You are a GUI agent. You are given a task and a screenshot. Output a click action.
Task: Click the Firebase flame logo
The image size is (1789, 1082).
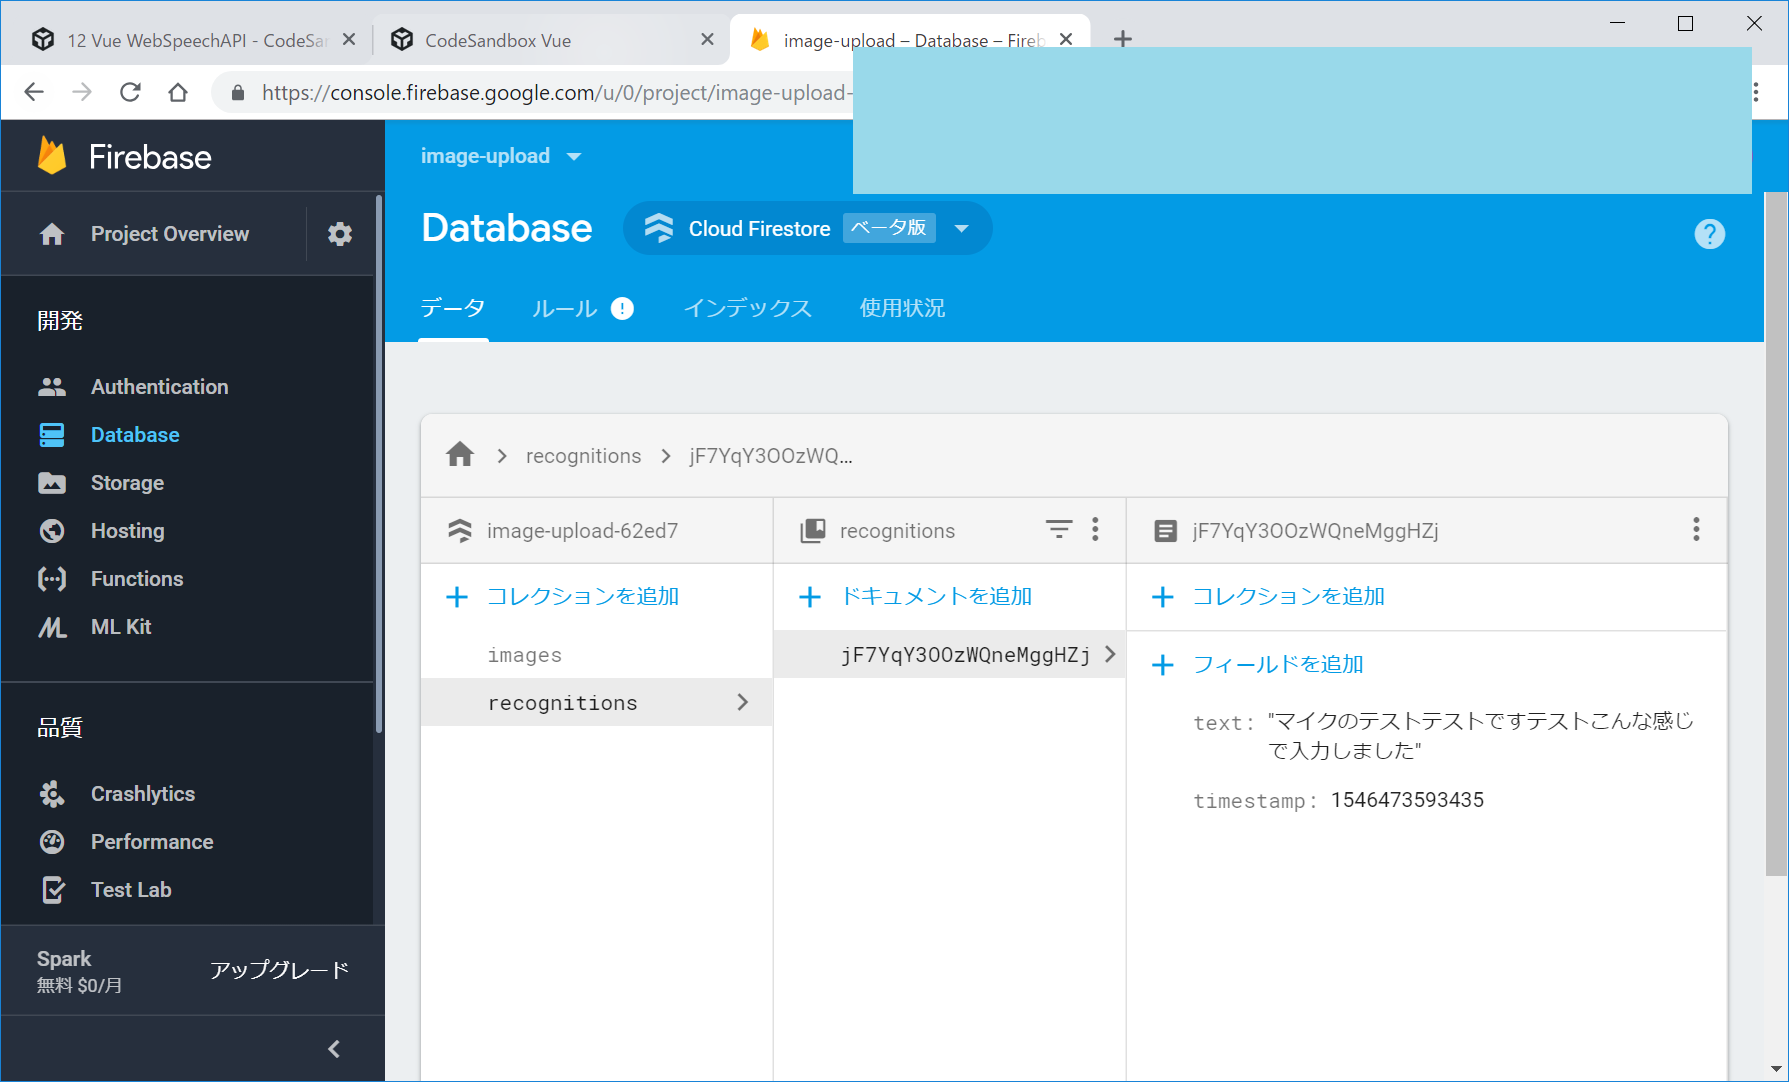coord(52,156)
